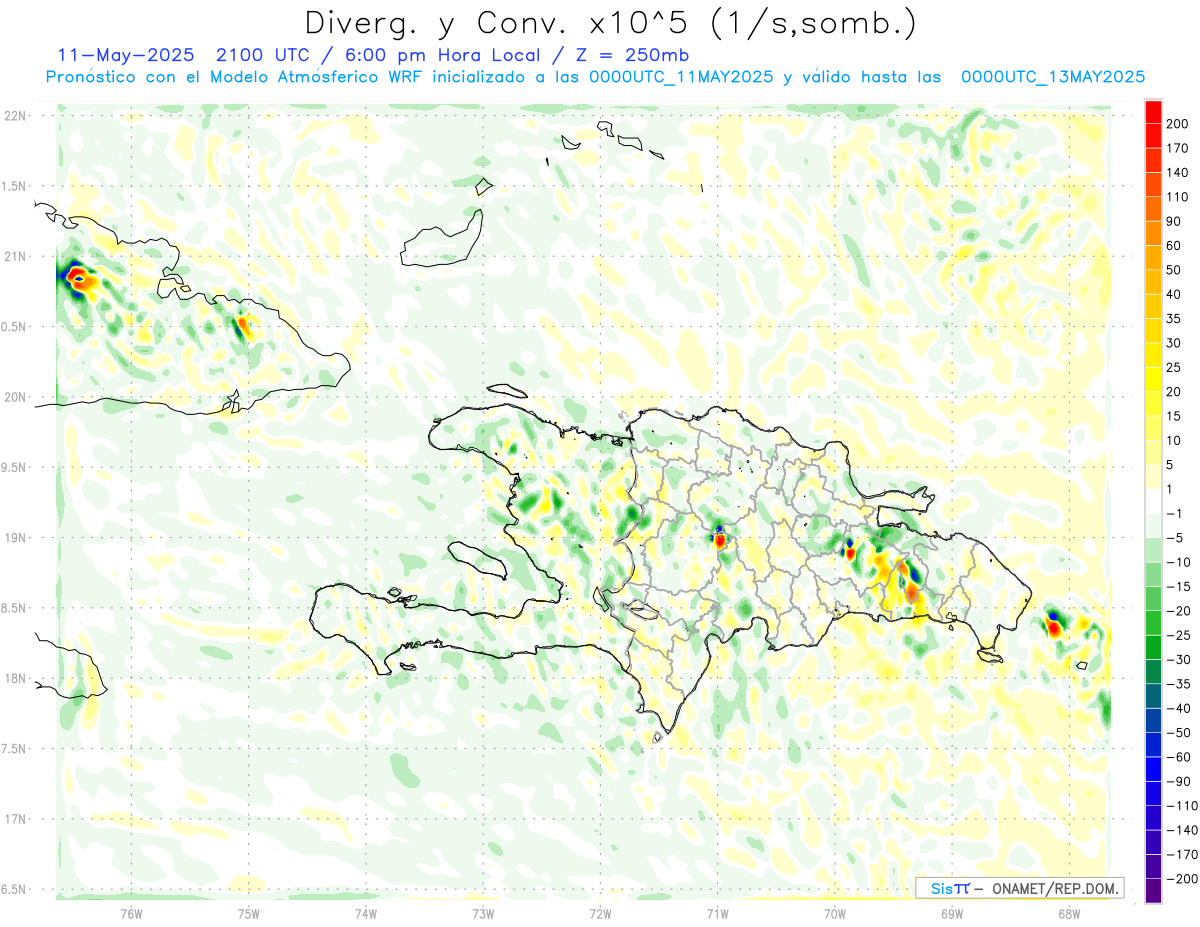The width and height of the screenshot is (1200, 927).
Task: Click the white swatch between 1 and -1
Action: (x=1153, y=501)
